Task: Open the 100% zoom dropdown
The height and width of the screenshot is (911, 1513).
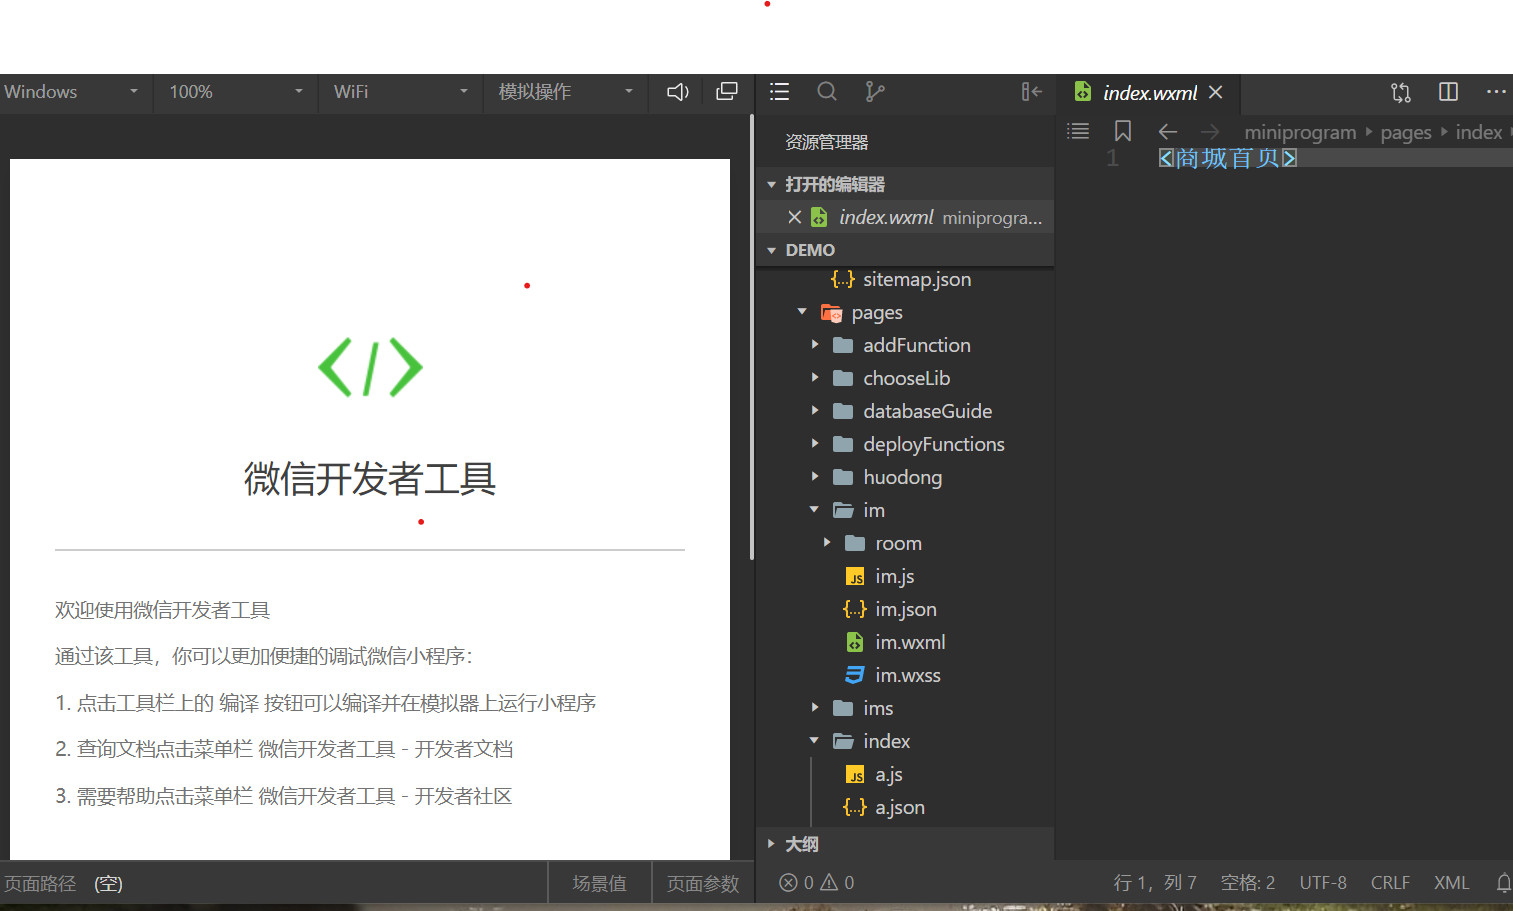Action: click(236, 92)
